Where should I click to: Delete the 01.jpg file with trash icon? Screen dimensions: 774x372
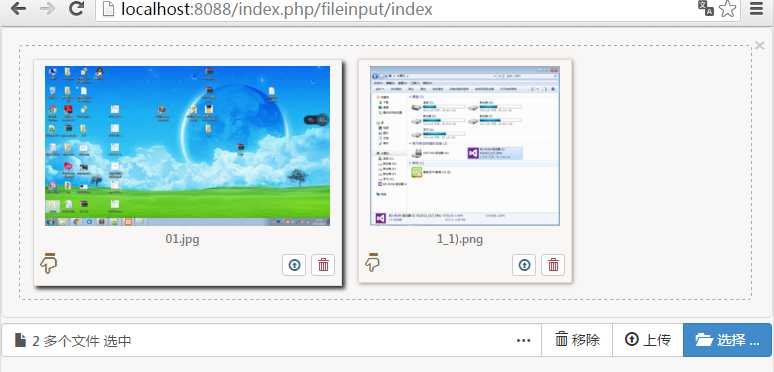pyautogui.click(x=323, y=265)
